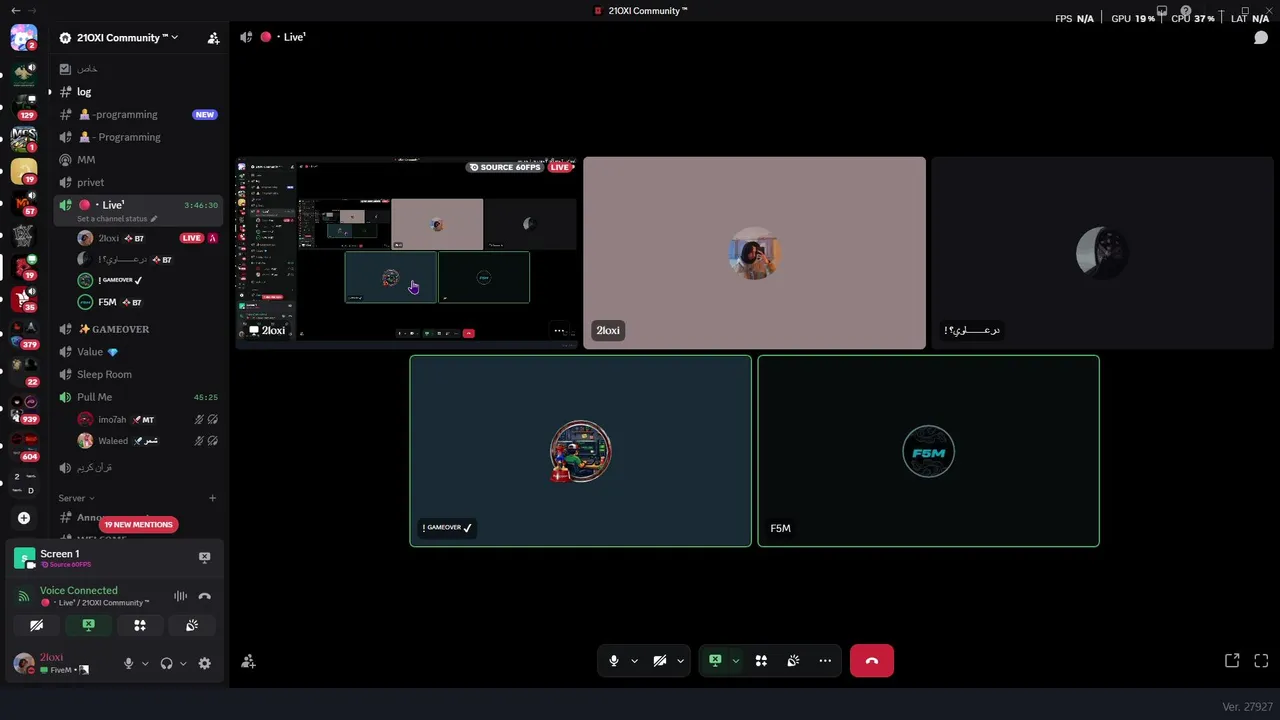The image size is (1280, 720).
Task: Open Waleed user in Pull Me channel
Action: [147, 441]
